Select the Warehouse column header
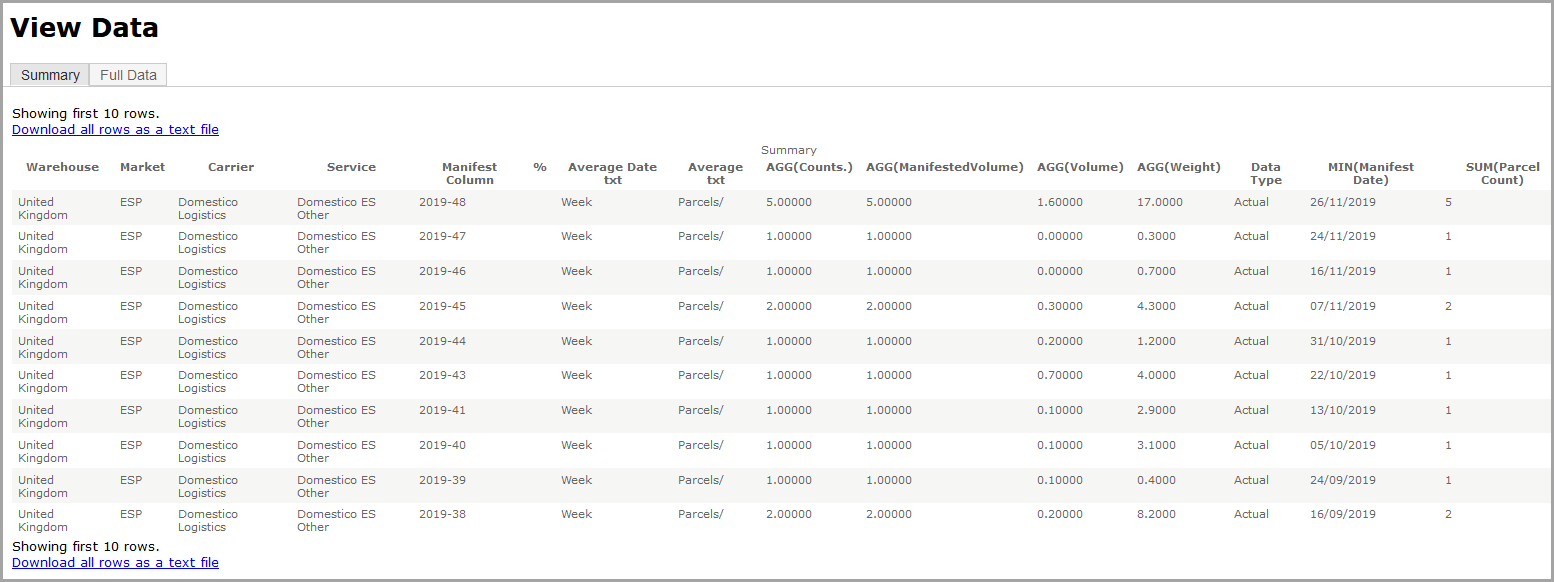This screenshot has height=582, width=1554. coord(63,167)
